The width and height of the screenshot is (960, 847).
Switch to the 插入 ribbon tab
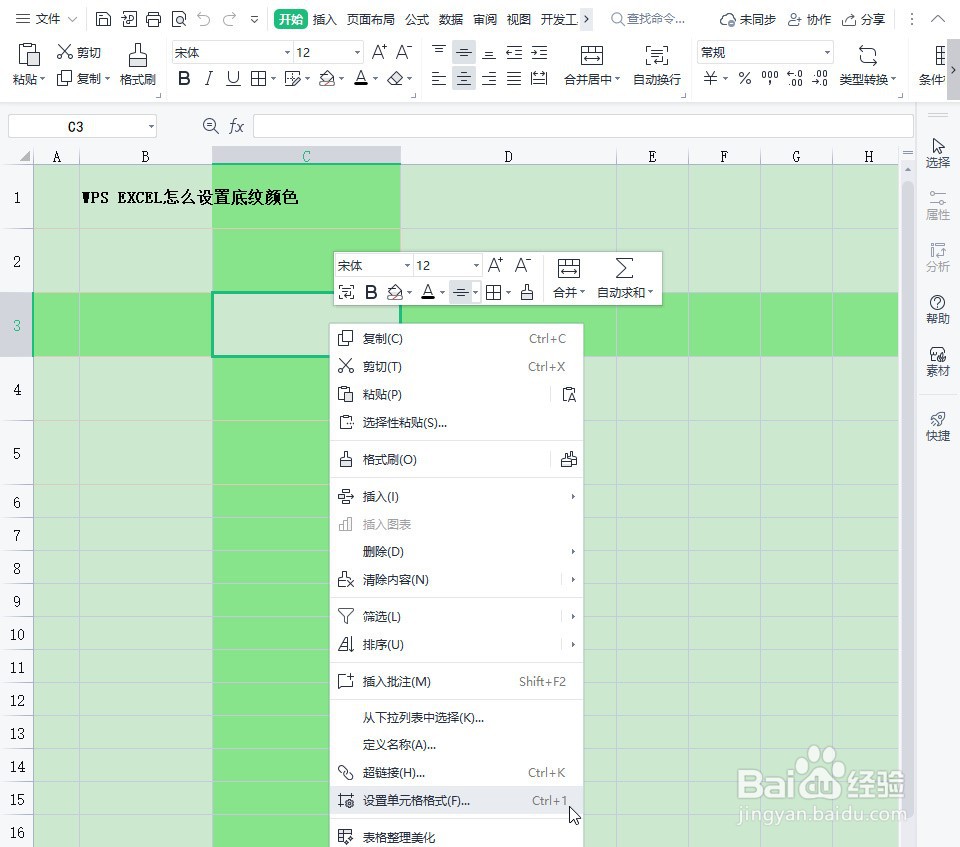click(x=324, y=17)
